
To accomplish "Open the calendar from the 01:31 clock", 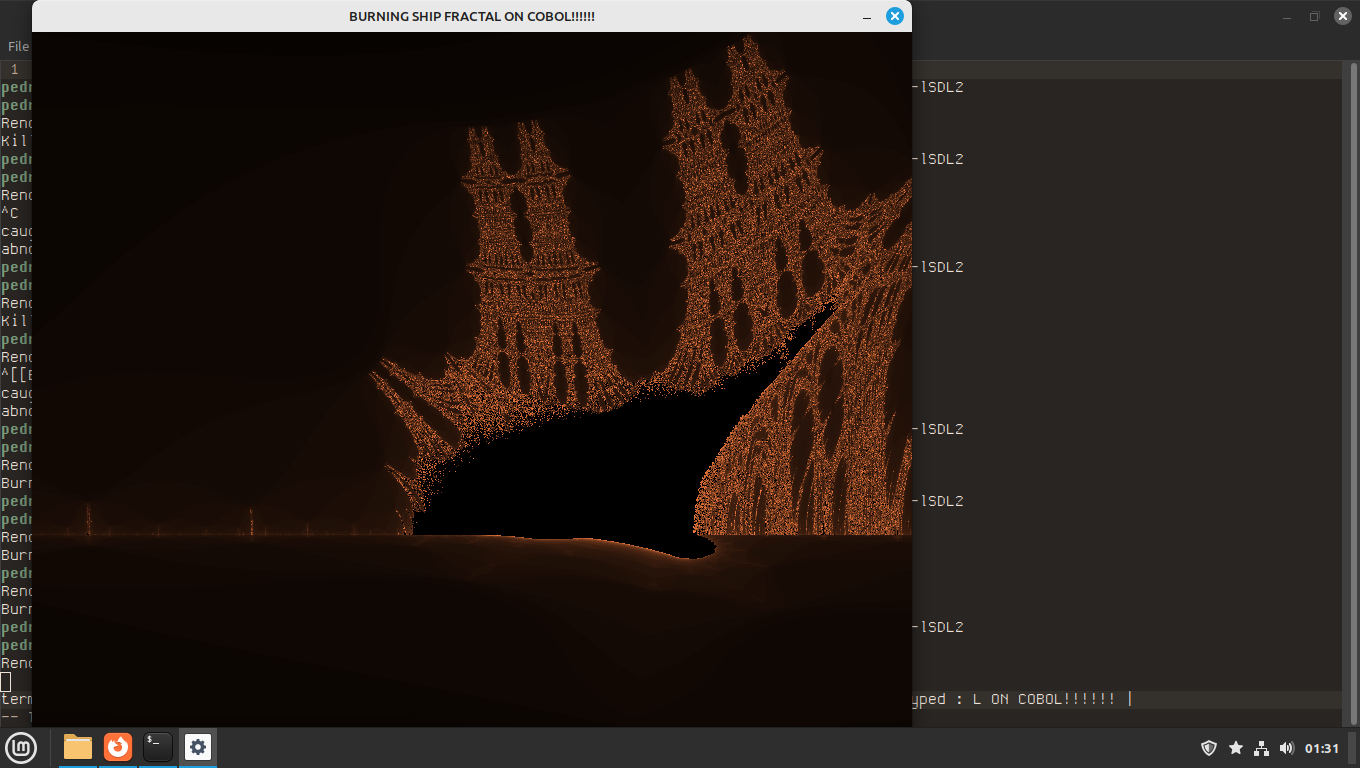I will pos(1321,748).
